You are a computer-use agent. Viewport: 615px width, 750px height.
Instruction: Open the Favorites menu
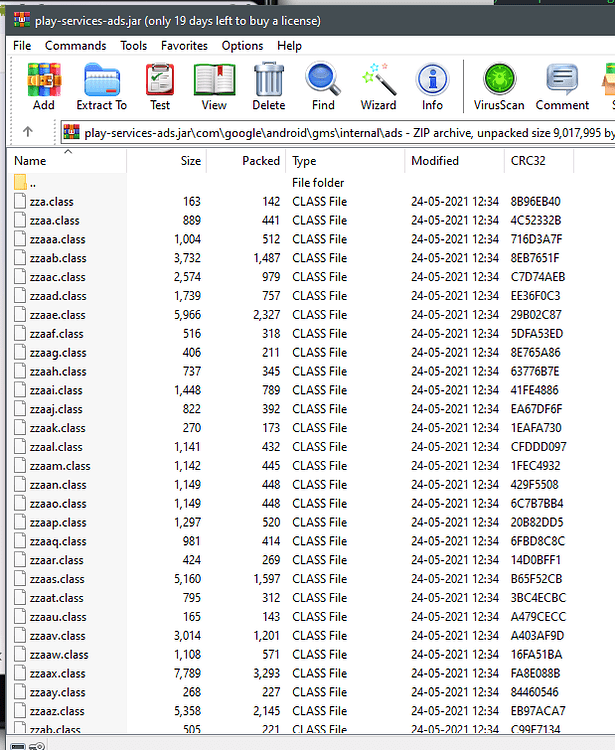(x=184, y=46)
